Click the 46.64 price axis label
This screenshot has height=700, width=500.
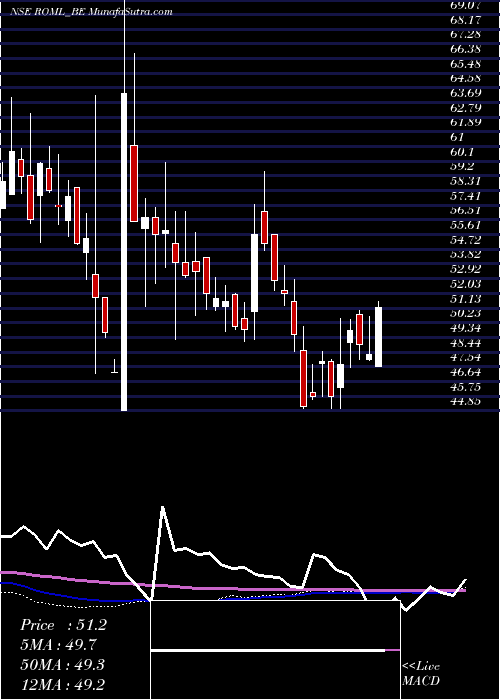click(x=466, y=372)
